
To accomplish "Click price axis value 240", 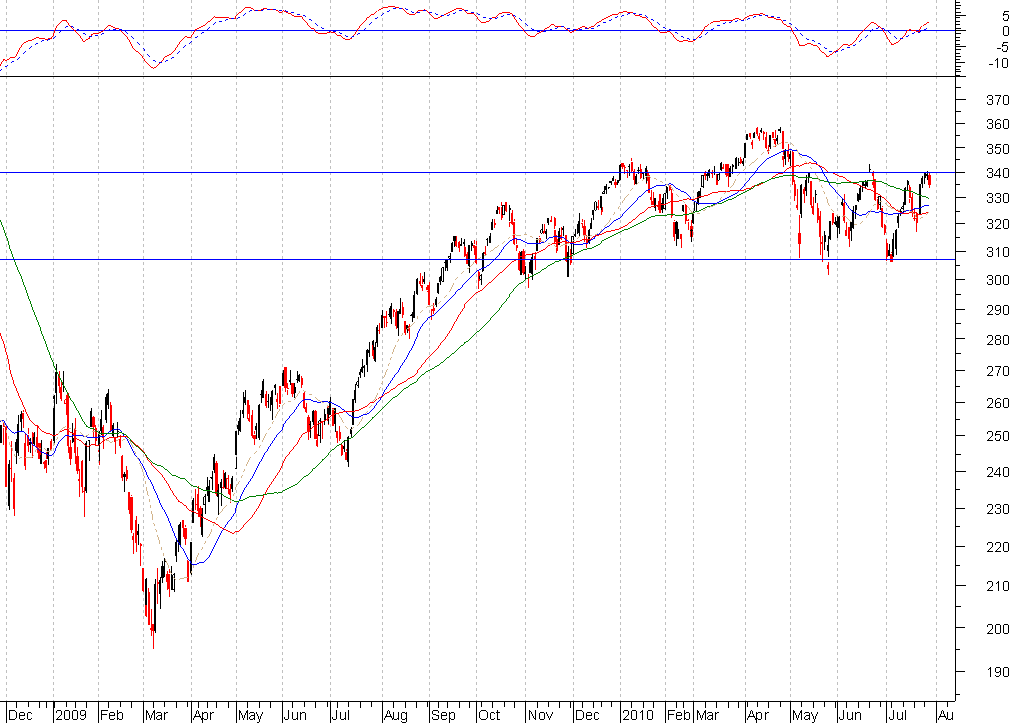I will (x=997, y=472).
